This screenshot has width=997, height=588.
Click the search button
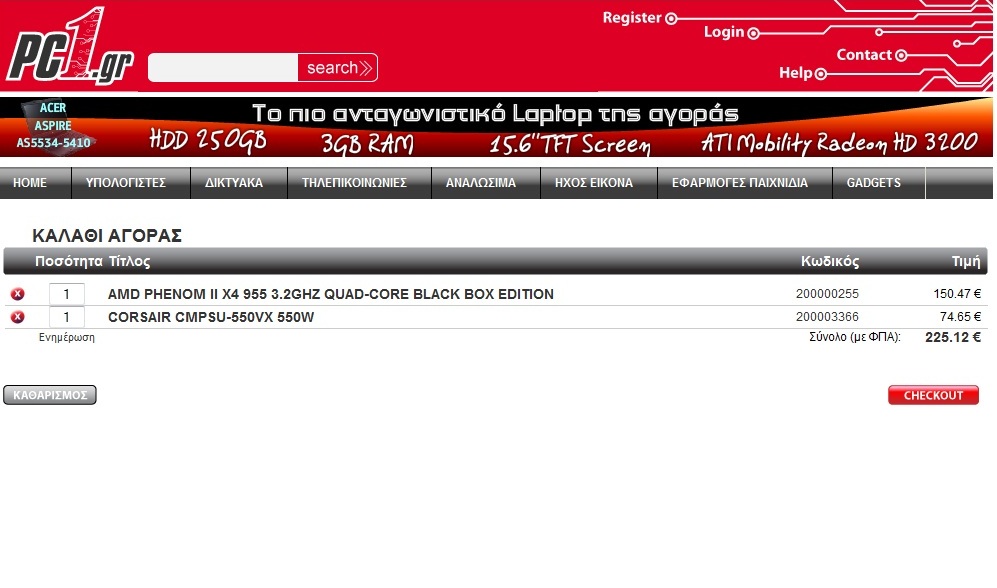(338, 67)
